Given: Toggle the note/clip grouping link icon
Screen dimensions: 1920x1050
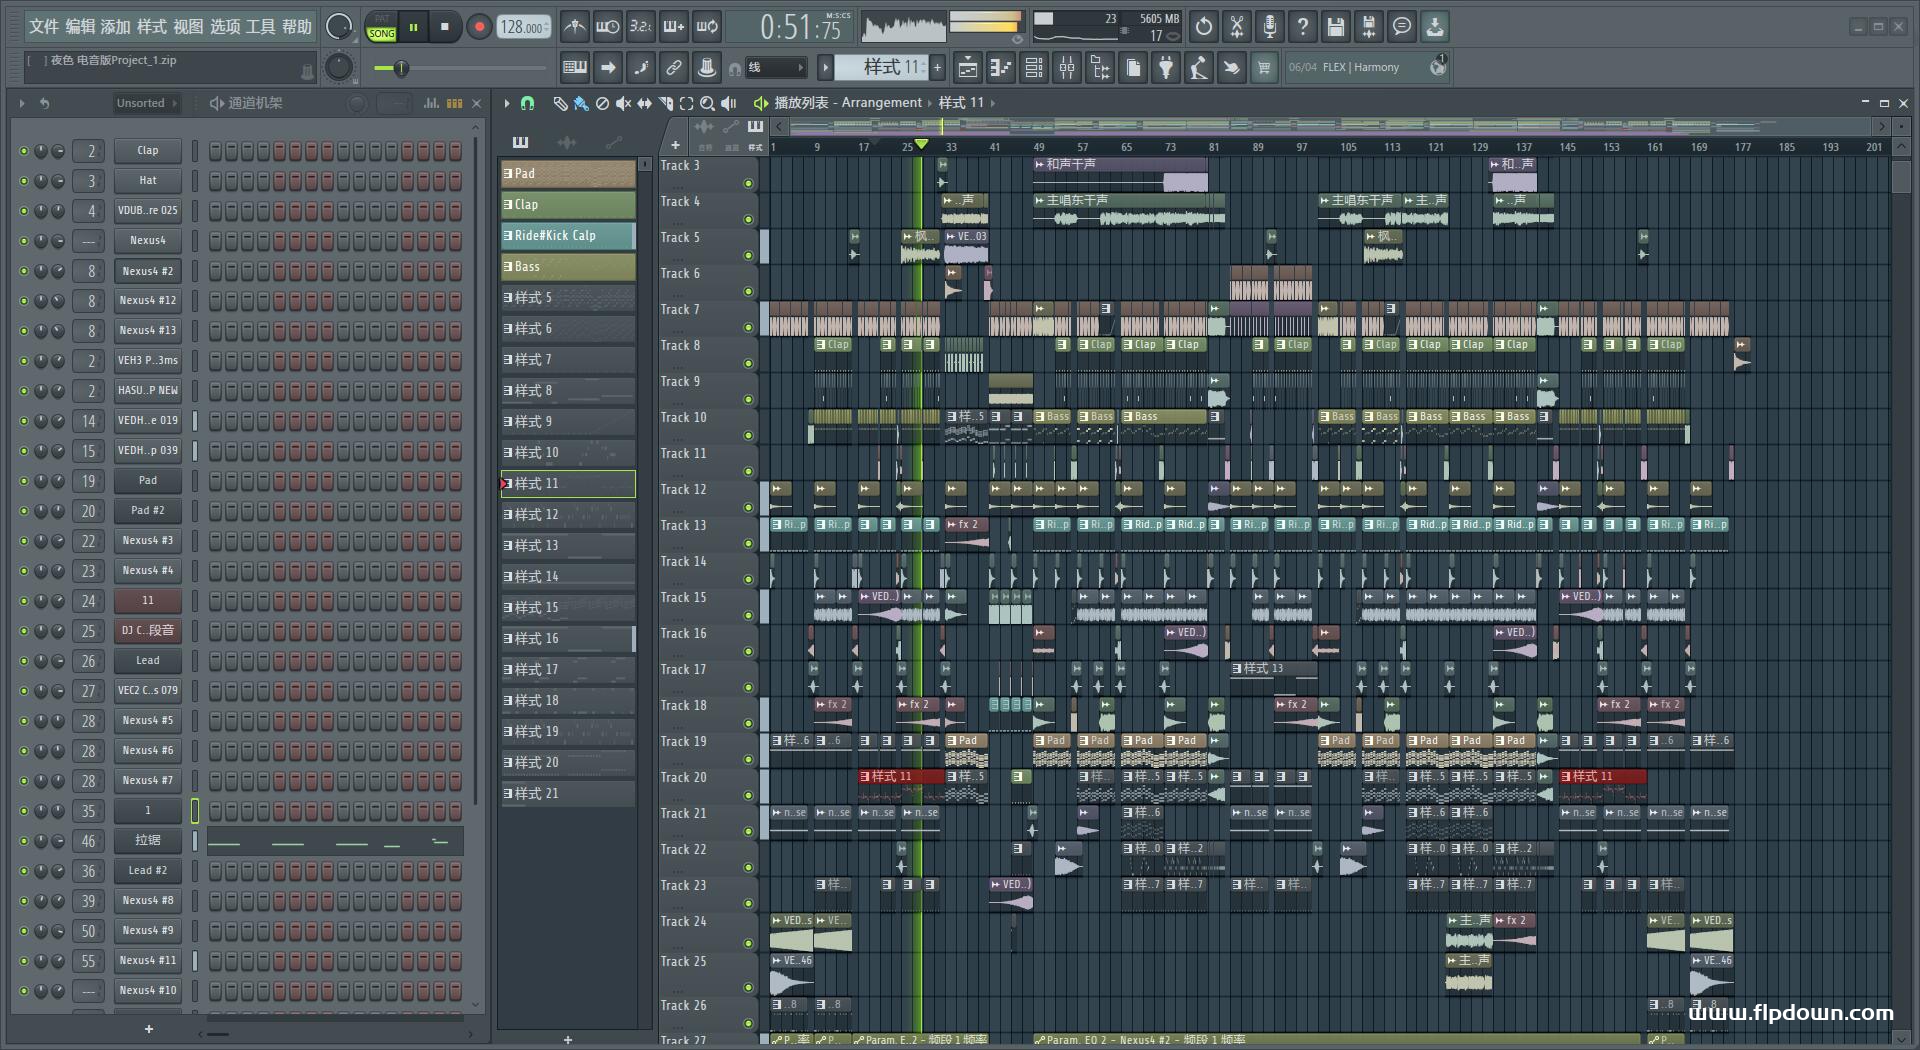Looking at the screenshot, I should coord(674,68).
